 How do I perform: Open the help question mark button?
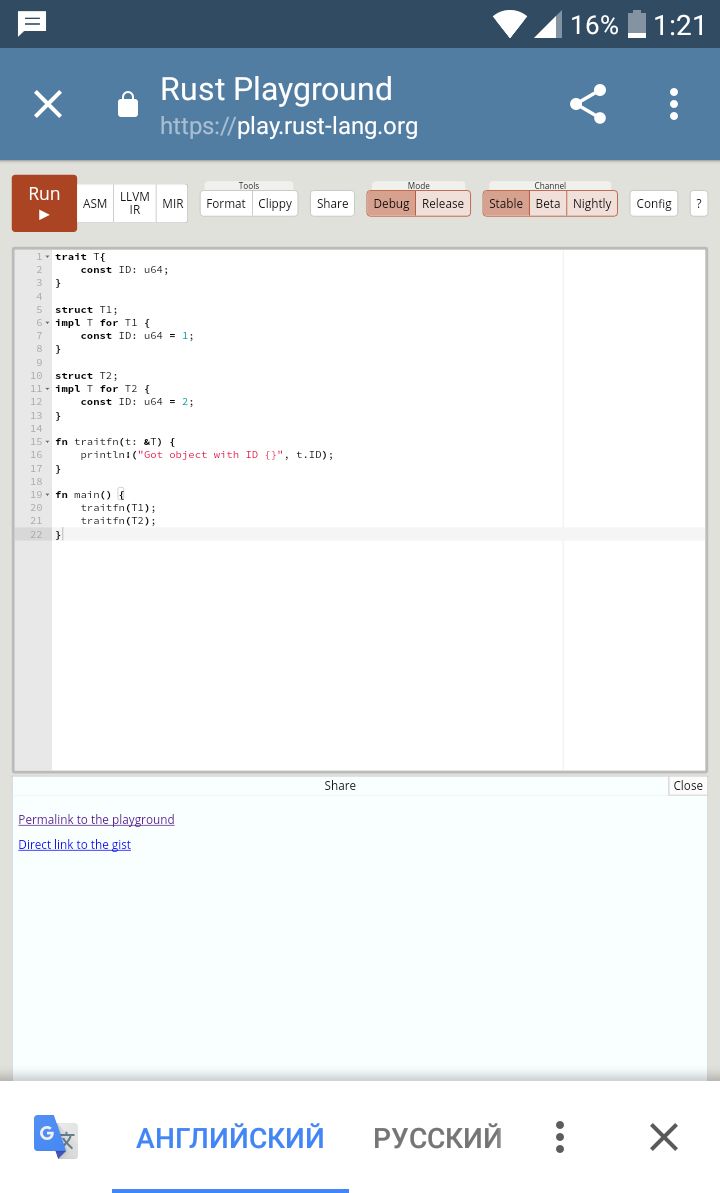click(699, 203)
